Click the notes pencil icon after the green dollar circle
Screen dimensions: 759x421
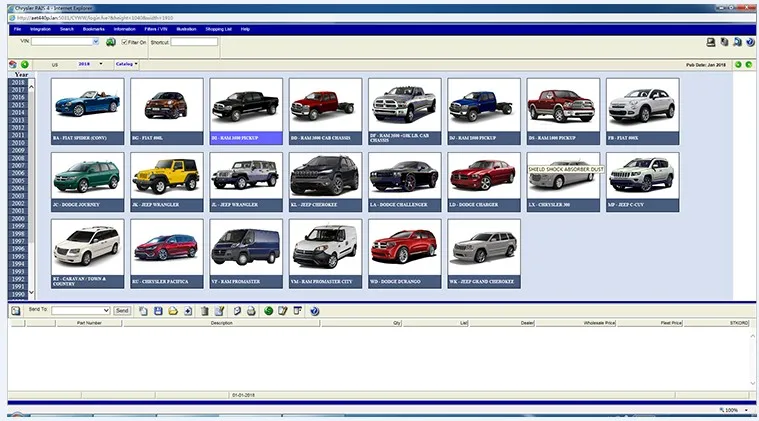pyautogui.click(x=283, y=311)
